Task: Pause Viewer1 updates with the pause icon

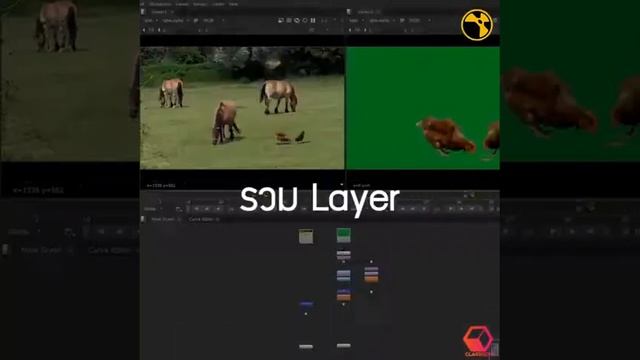Action: click(x=313, y=20)
